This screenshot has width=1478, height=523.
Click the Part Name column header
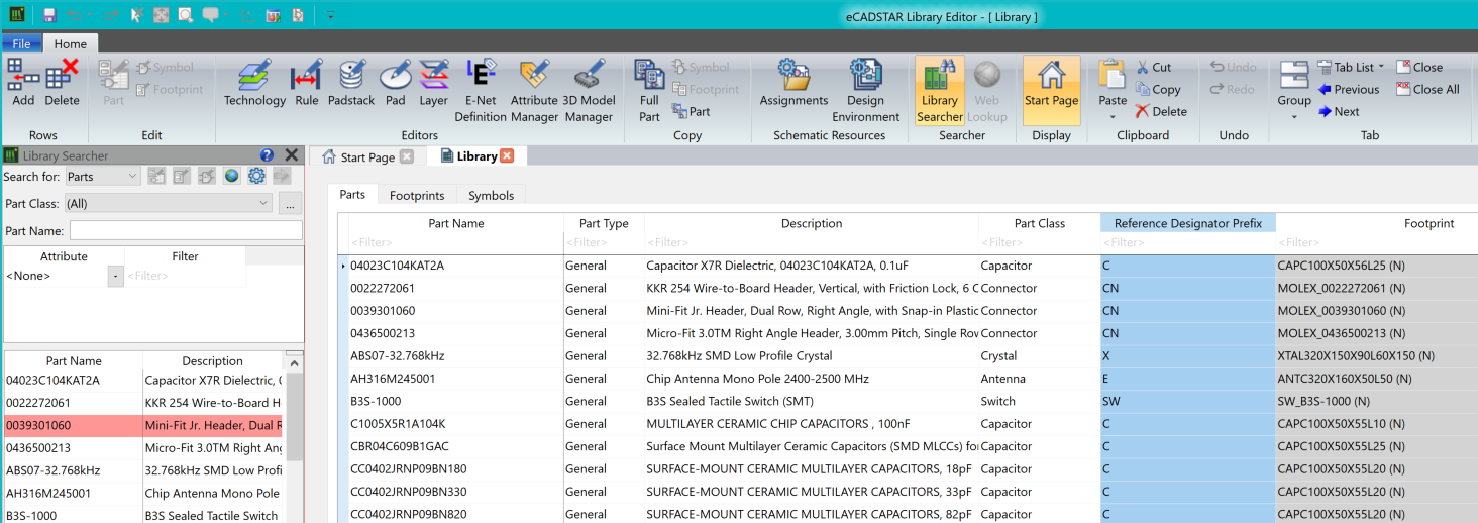pyautogui.click(x=456, y=223)
